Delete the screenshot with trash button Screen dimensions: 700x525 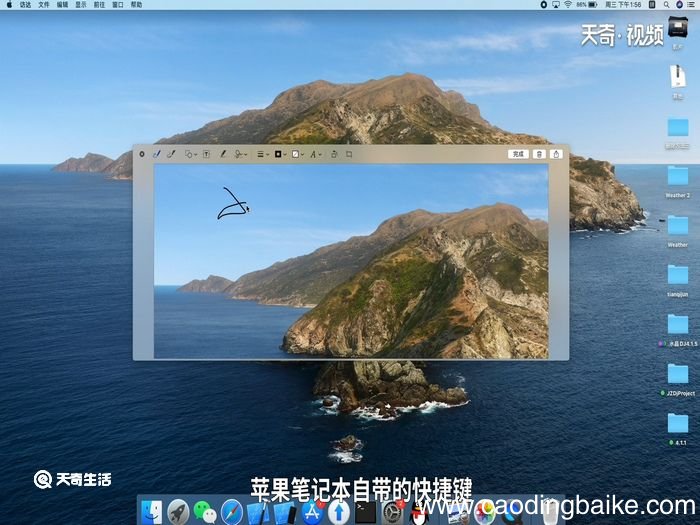tap(539, 154)
